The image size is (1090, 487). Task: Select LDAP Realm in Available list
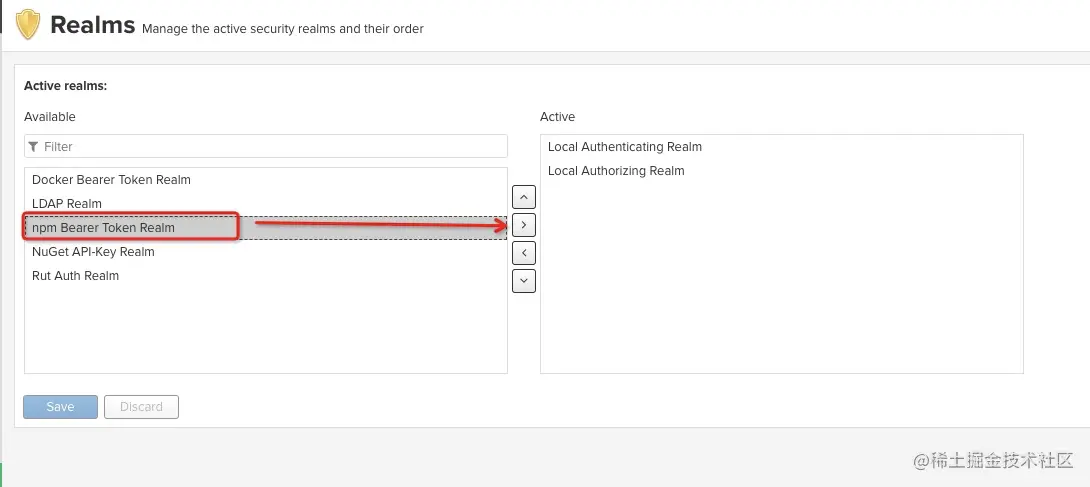[x=266, y=204]
